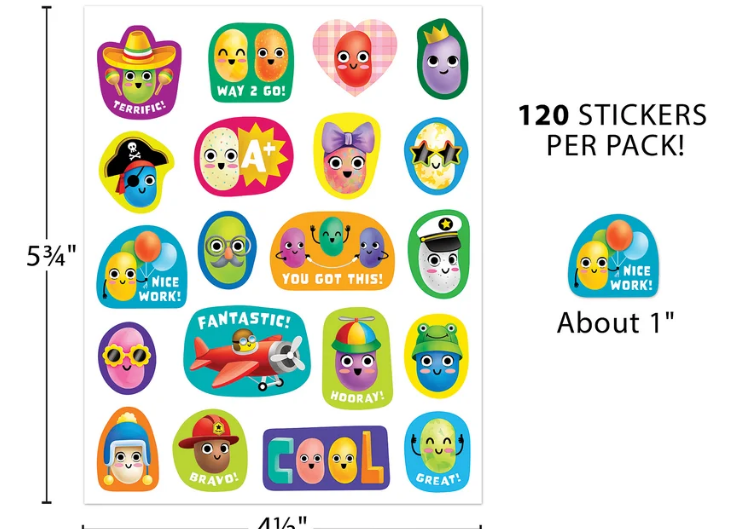Screen dimensions: 741x529
Task: Click the pink bean with flower sunglasses
Action: click(x=127, y=358)
